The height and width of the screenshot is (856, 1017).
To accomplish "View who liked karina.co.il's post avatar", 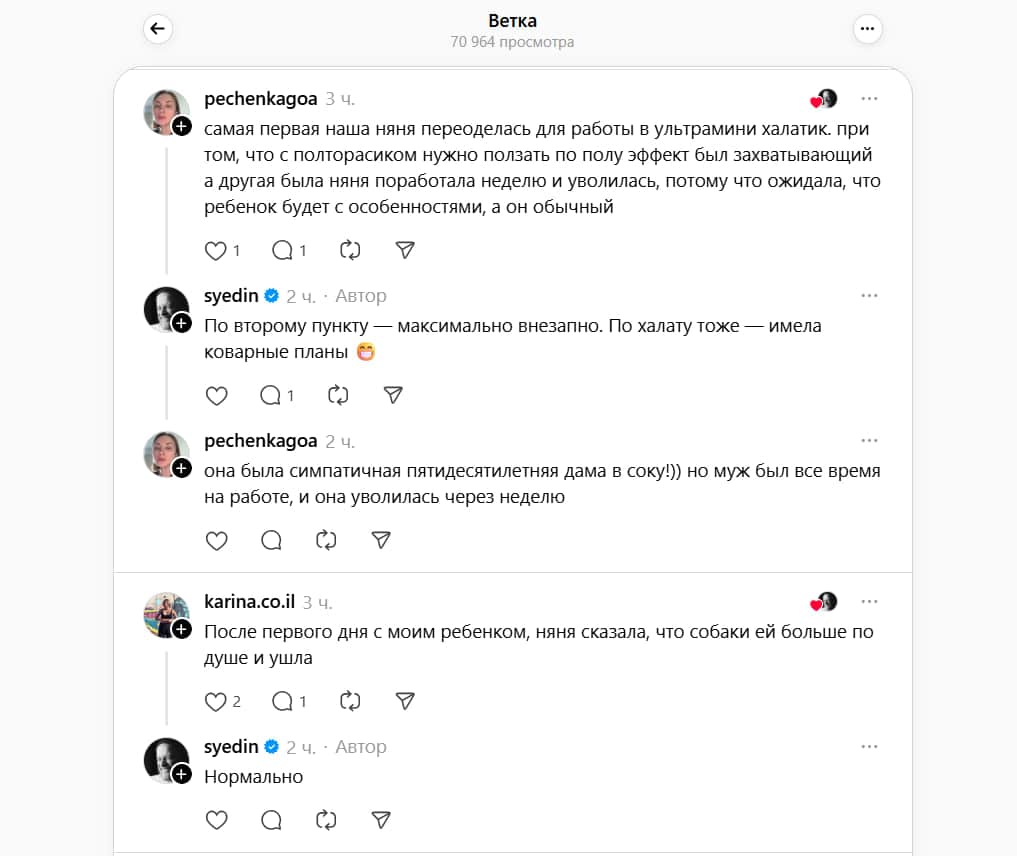I will (x=824, y=602).
